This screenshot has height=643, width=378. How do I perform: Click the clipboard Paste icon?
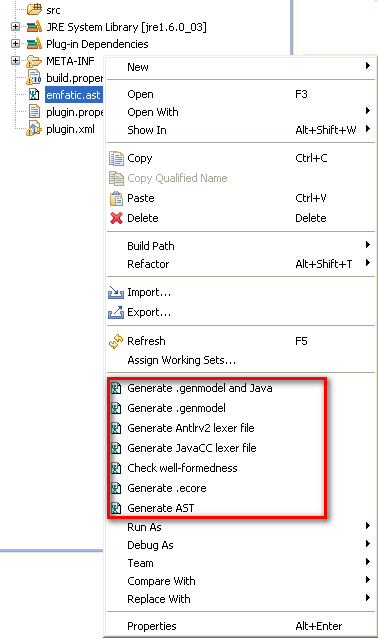pyautogui.click(x=116, y=198)
